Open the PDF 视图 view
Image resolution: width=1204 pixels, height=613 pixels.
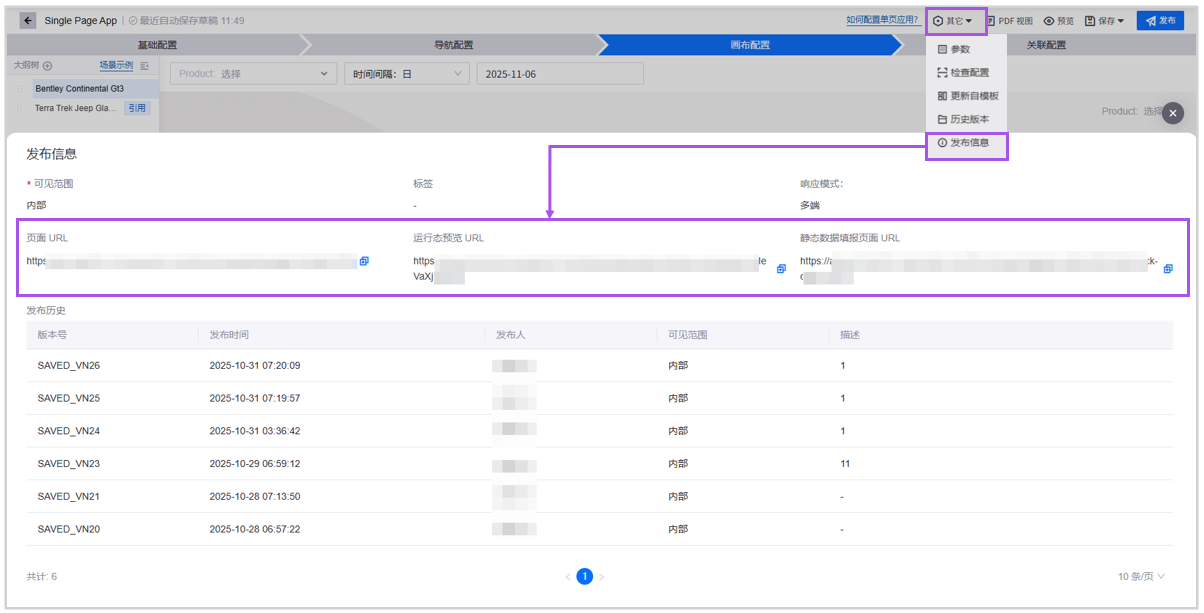1009,20
